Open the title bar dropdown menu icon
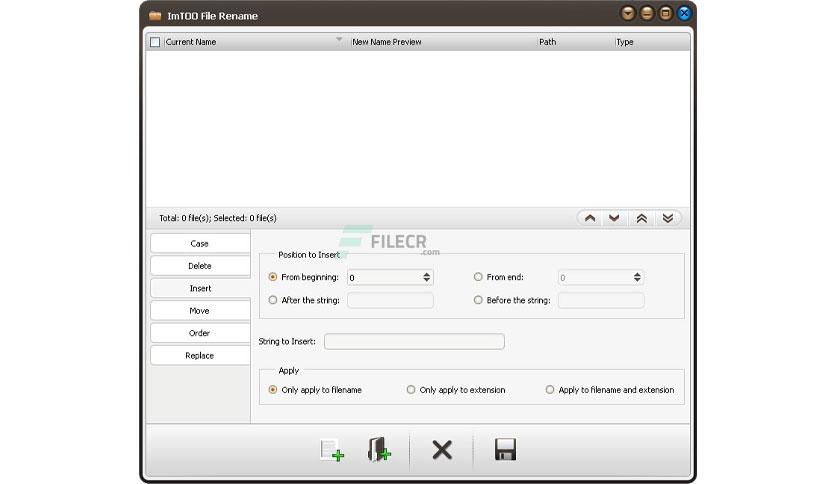This screenshot has width=836, height=484. tap(628, 13)
